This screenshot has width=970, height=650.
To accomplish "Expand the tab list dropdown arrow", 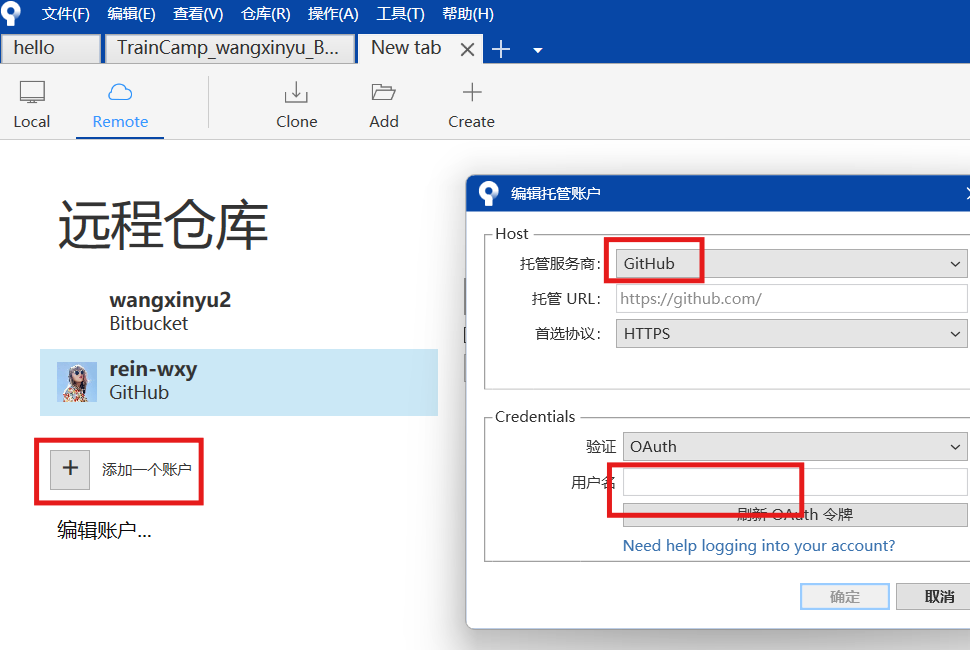I will (538, 50).
